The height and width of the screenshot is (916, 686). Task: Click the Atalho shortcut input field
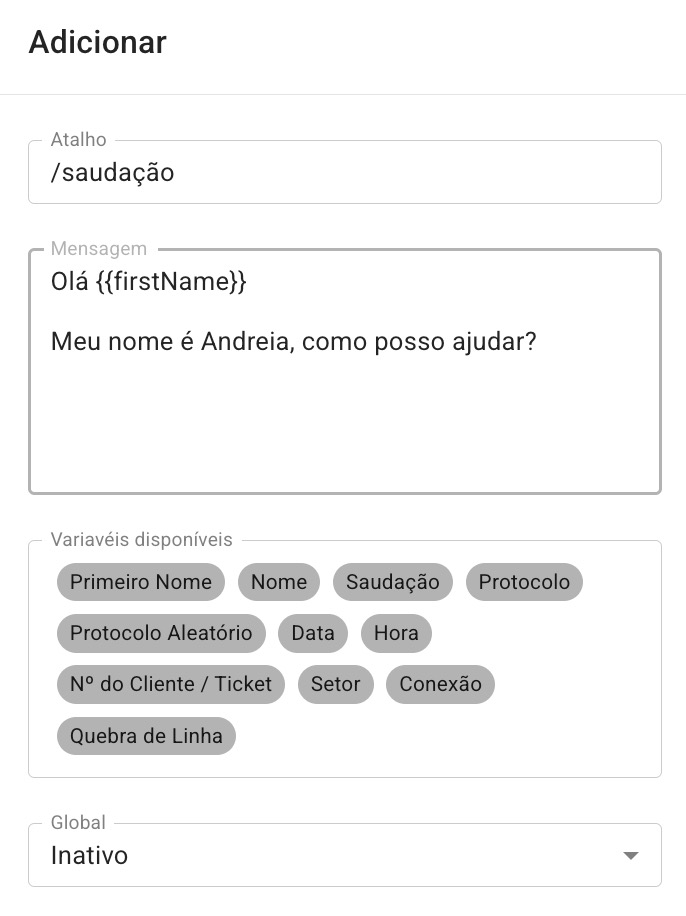tap(345, 172)
